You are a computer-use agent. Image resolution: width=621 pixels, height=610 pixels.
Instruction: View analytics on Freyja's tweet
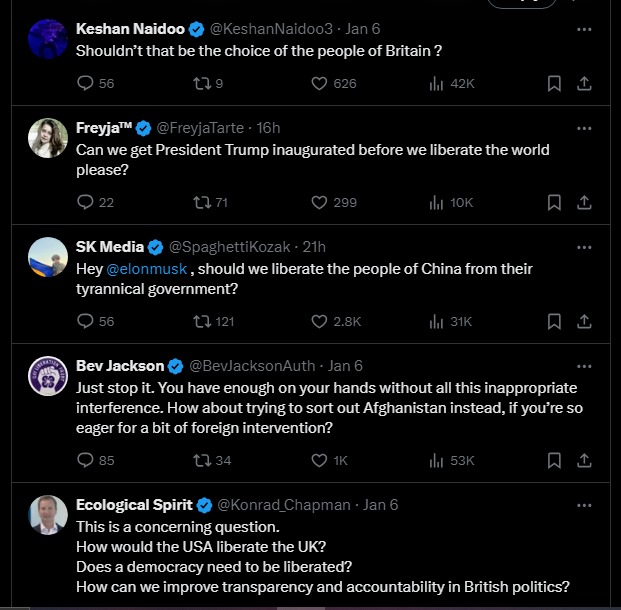tap(436, 203)
